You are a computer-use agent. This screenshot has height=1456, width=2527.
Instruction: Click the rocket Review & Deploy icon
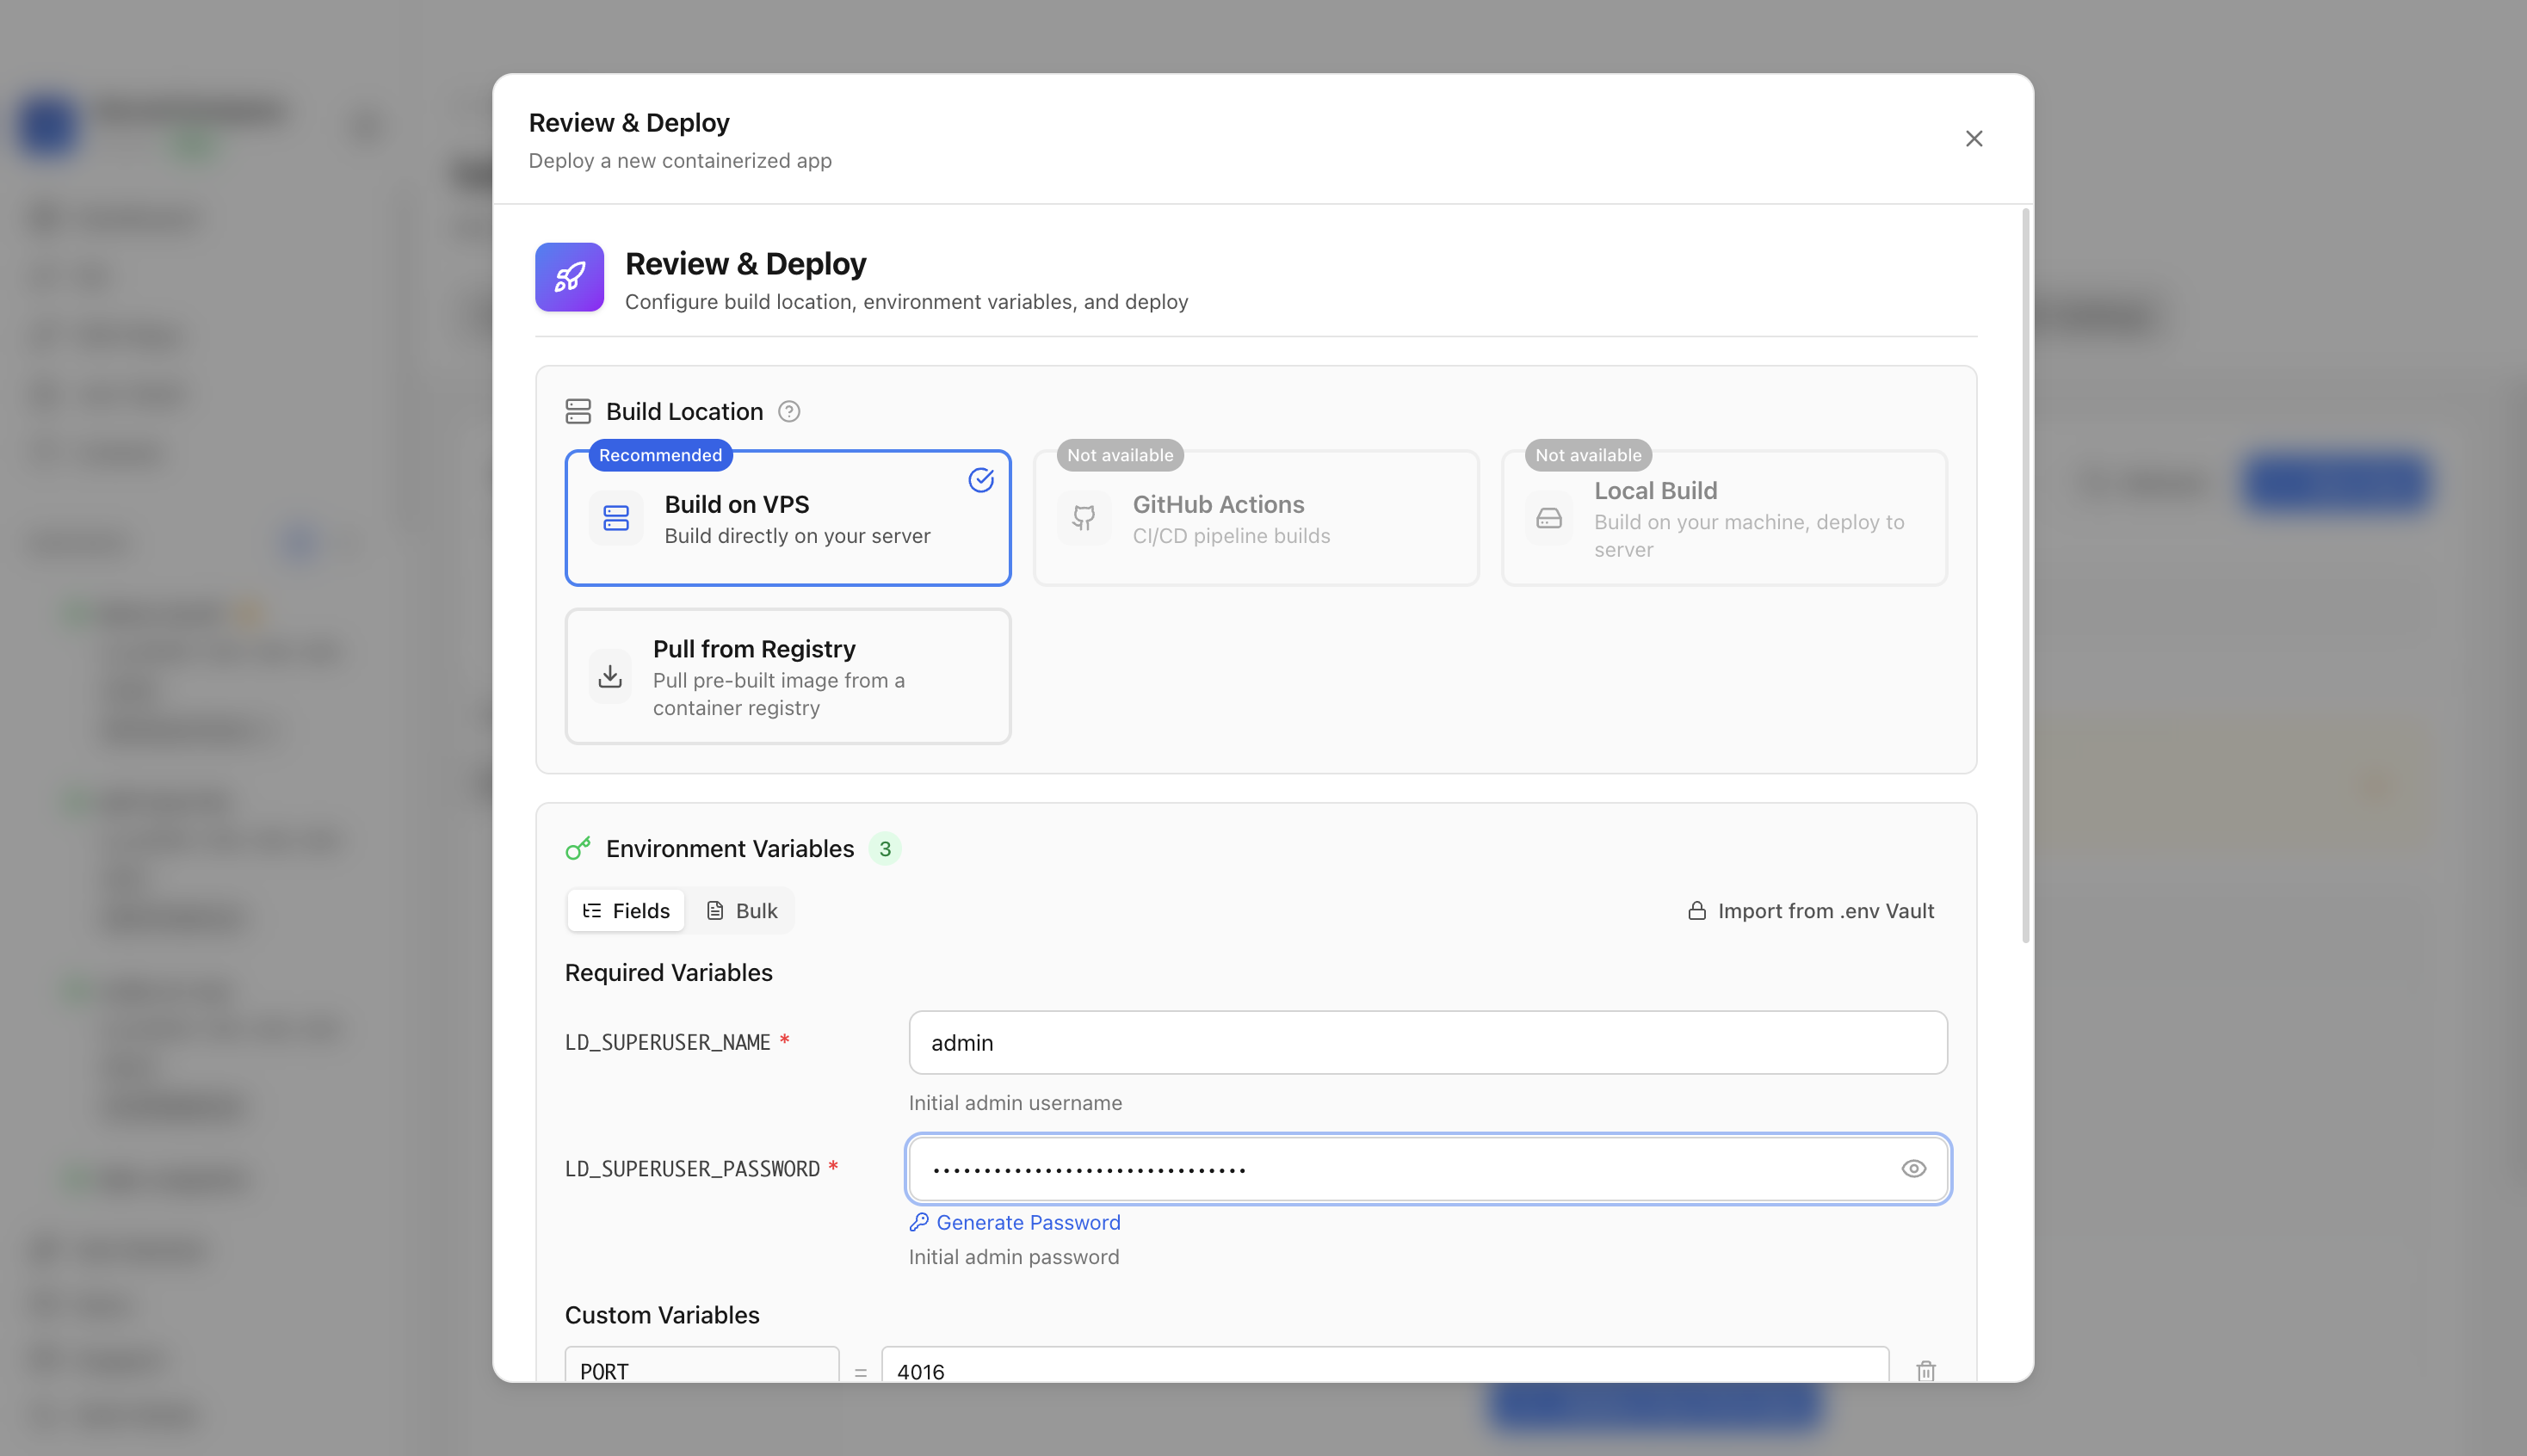pyautogui.click(x=569, y=277)
